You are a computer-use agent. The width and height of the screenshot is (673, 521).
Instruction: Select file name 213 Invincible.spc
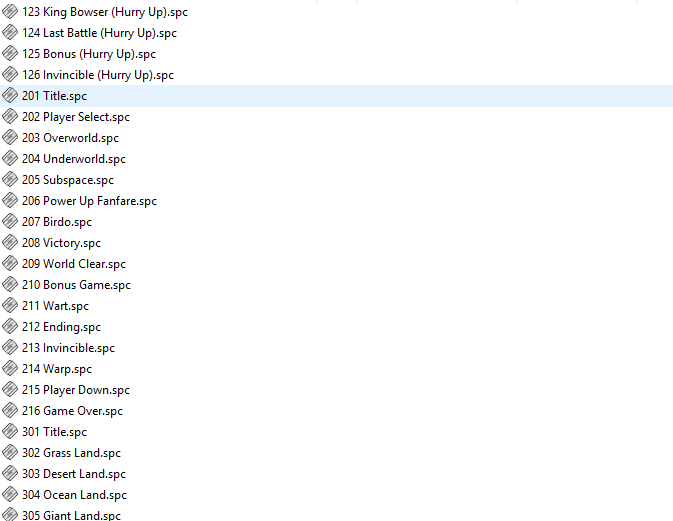point(68,348)
